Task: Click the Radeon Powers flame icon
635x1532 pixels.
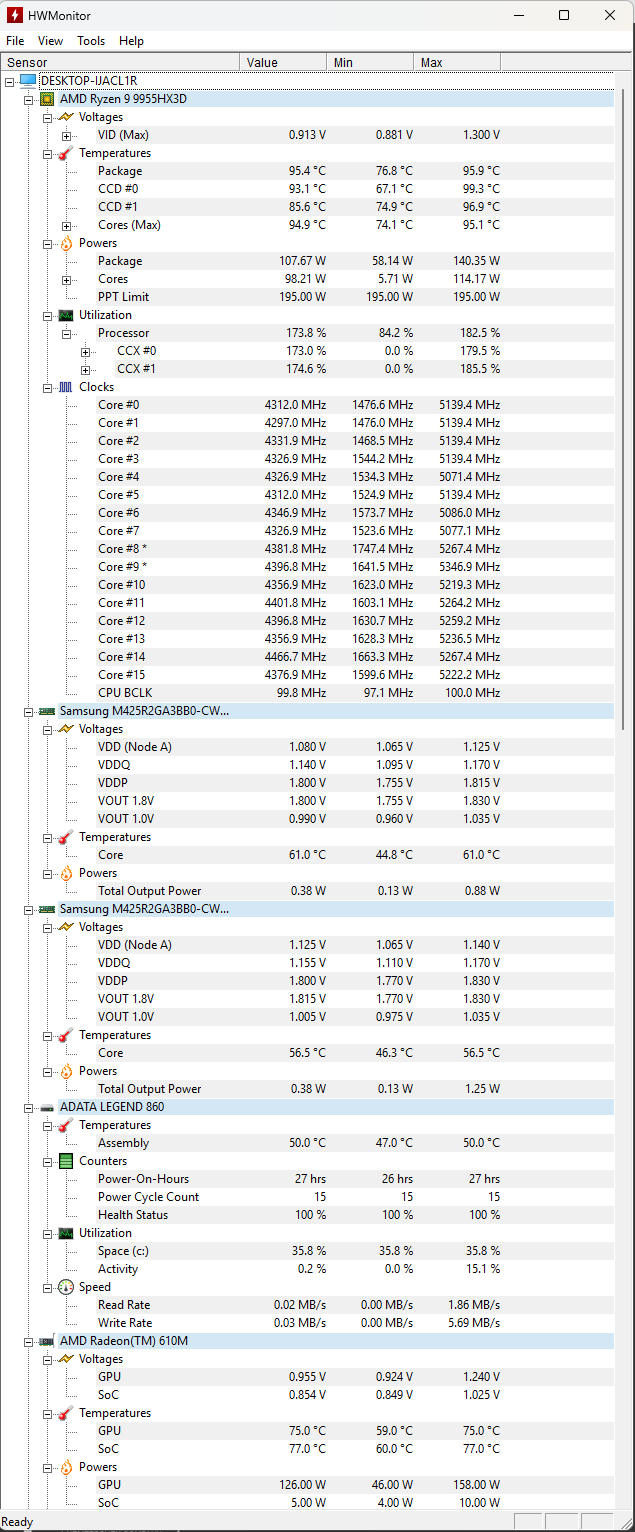Action: [66, 1467]
